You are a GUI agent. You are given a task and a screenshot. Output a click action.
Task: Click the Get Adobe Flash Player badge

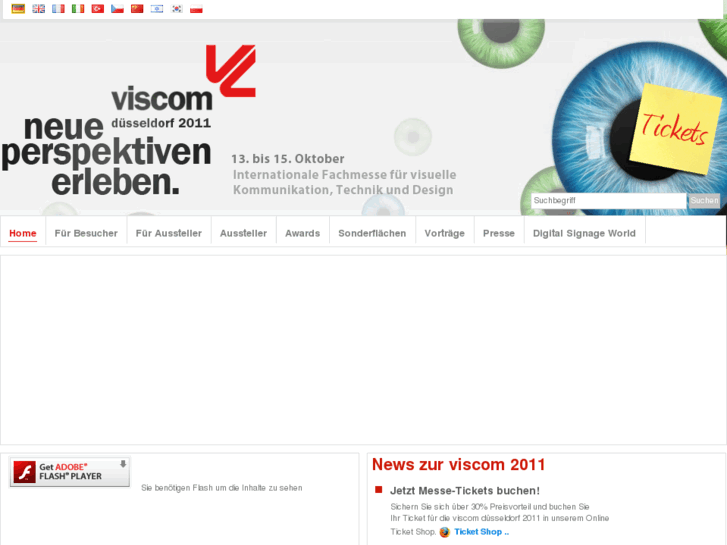pos(70,472)
